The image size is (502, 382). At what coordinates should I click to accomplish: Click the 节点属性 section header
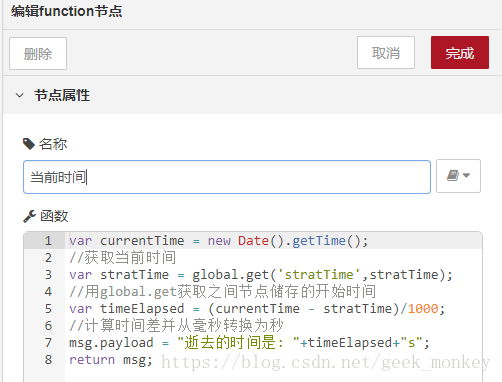pos(62,95)
